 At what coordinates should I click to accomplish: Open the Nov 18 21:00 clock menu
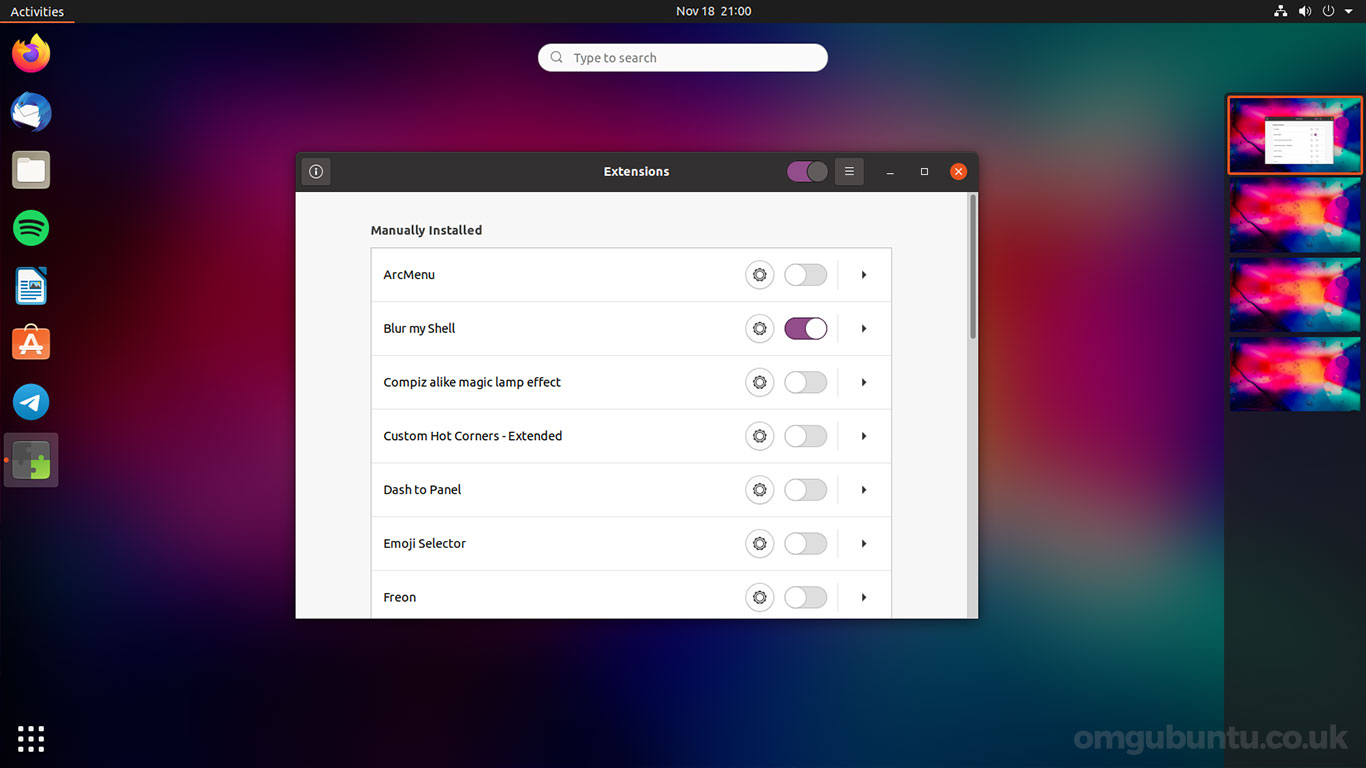[x=713, y=11]
